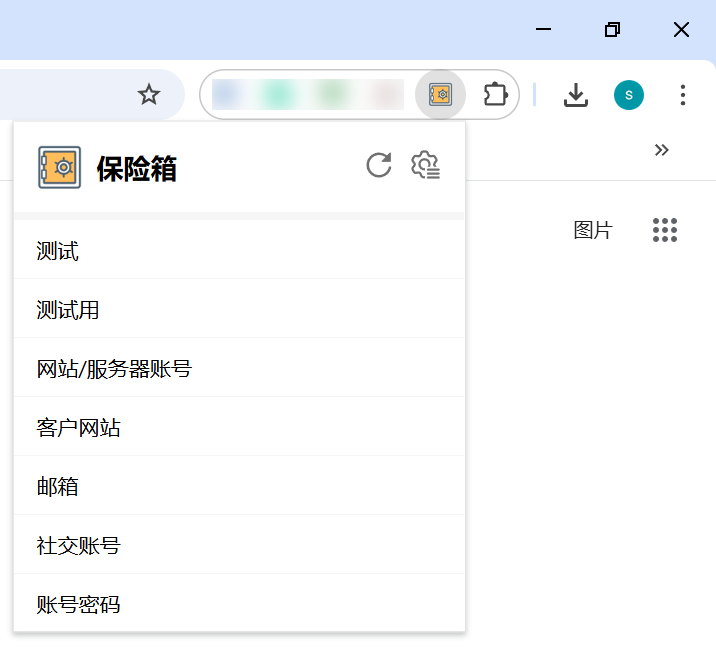
Task: Click the safe box logo in the popup header
Action: tap(59, 168)
